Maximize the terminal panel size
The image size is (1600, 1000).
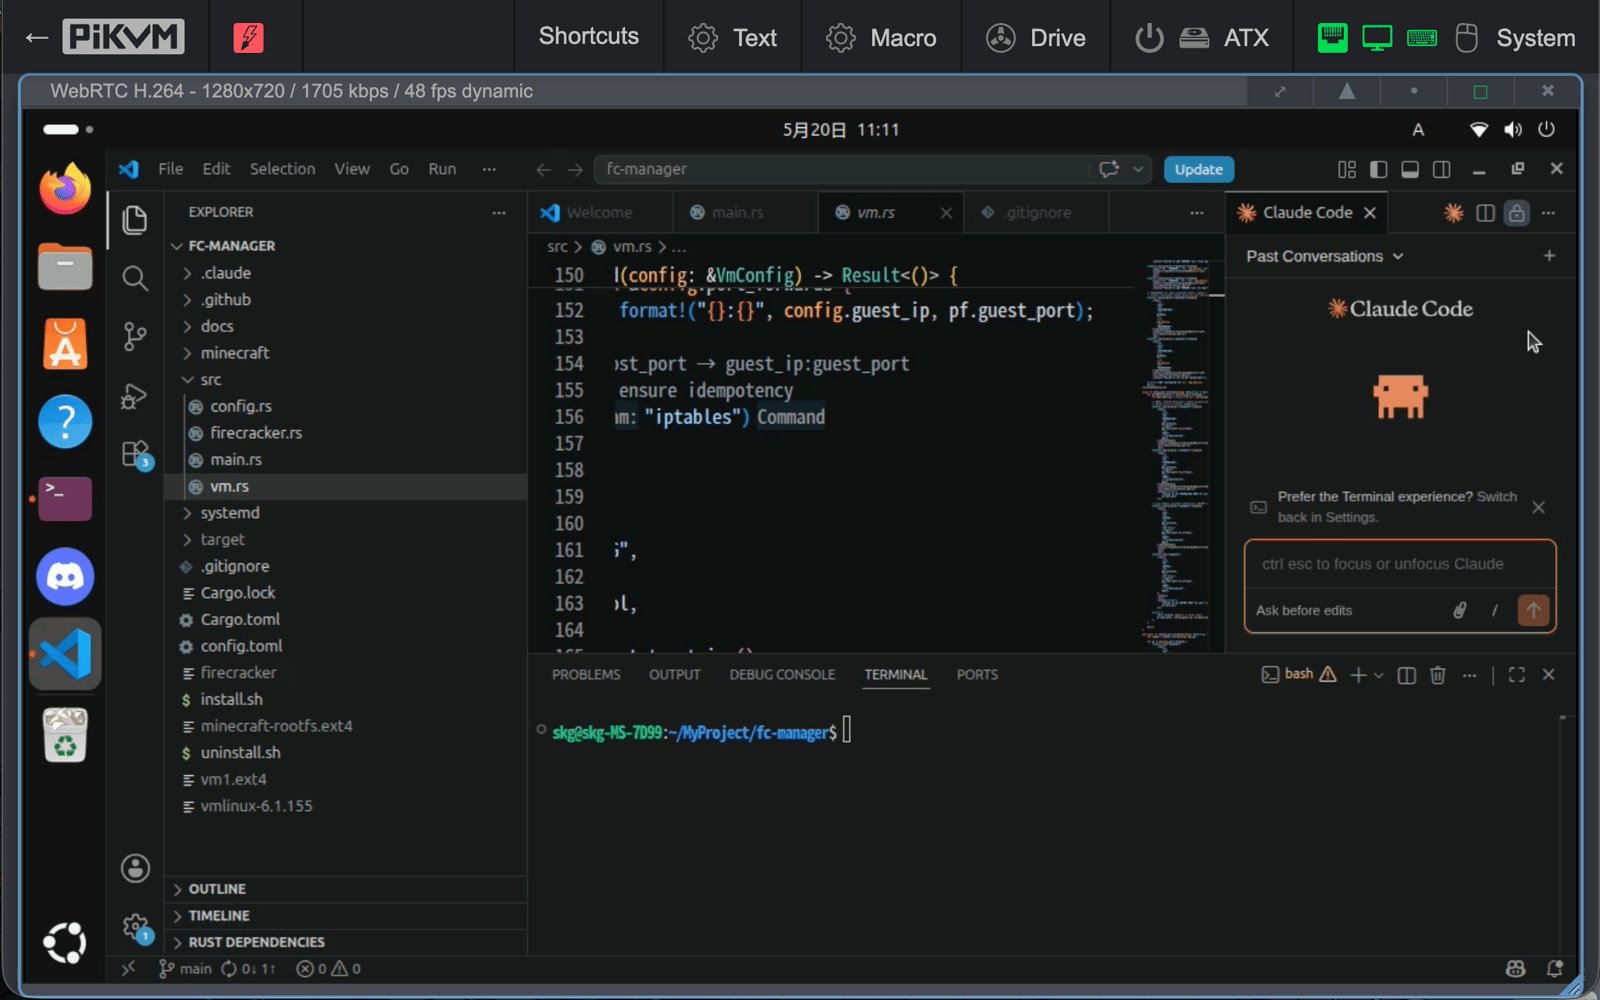1517,675
